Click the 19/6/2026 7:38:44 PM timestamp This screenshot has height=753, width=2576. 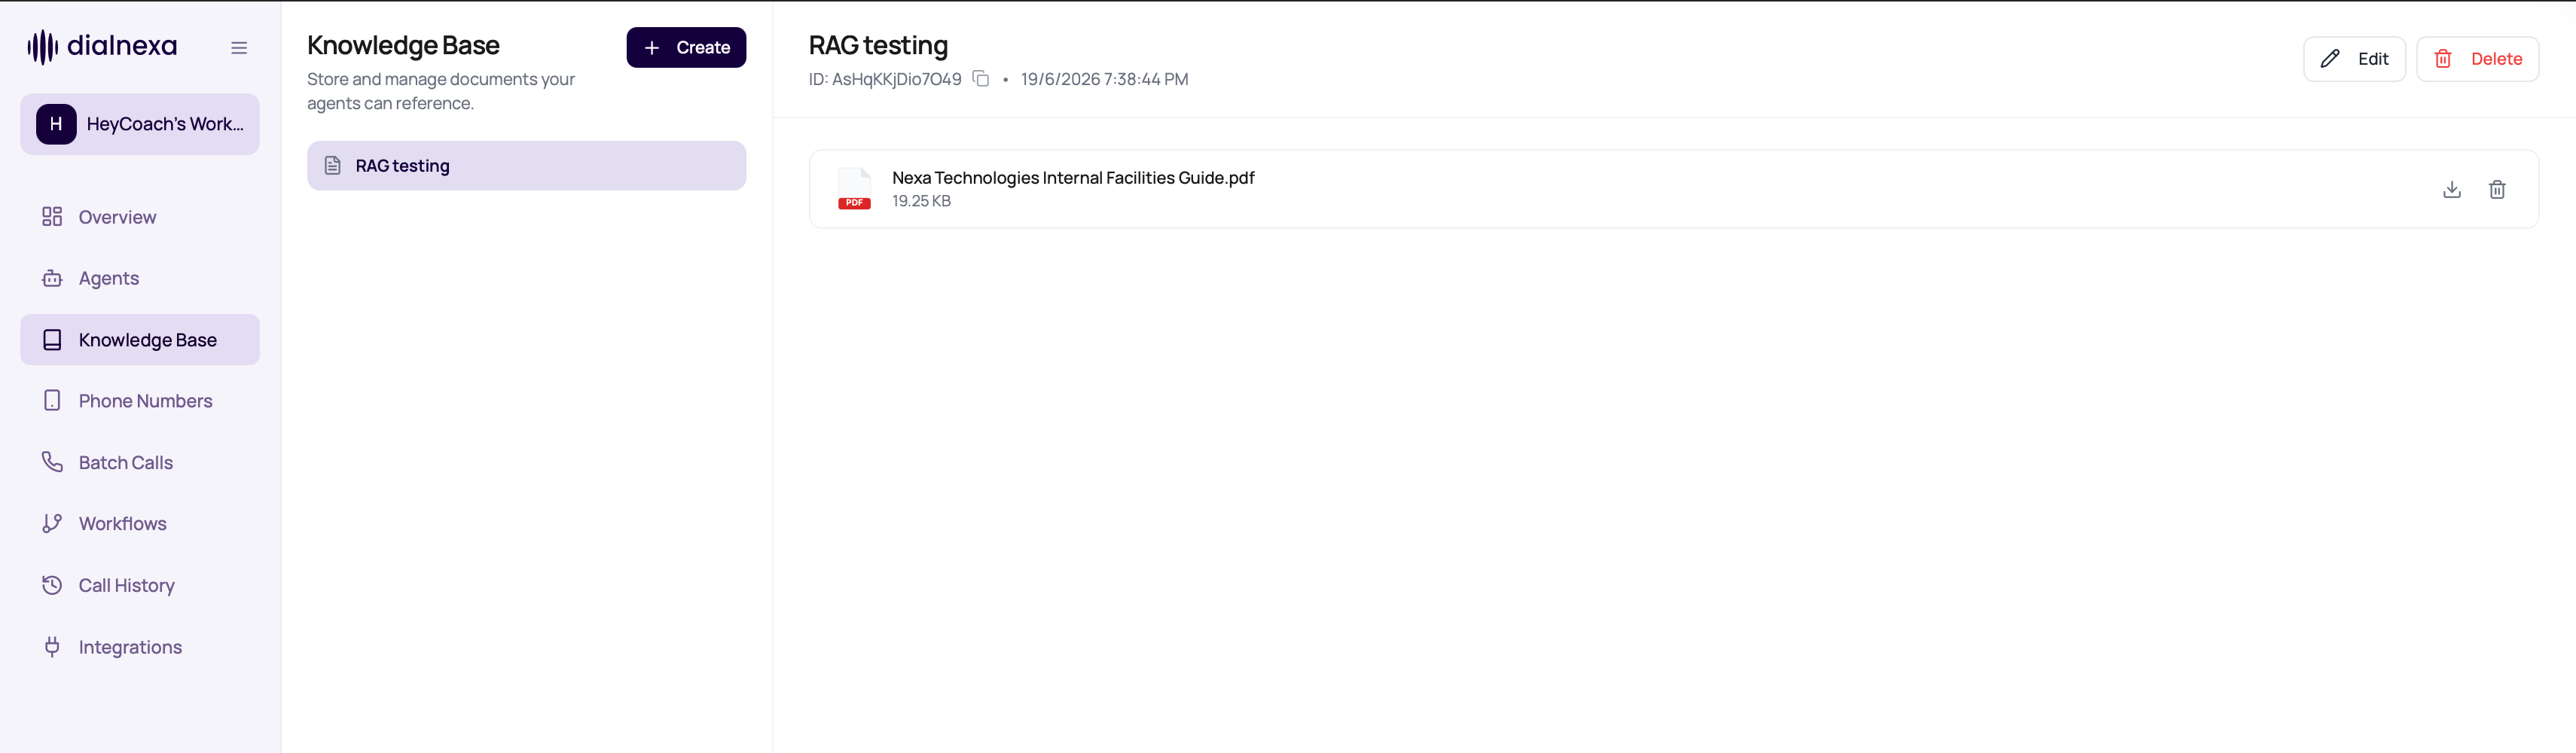1104,79
